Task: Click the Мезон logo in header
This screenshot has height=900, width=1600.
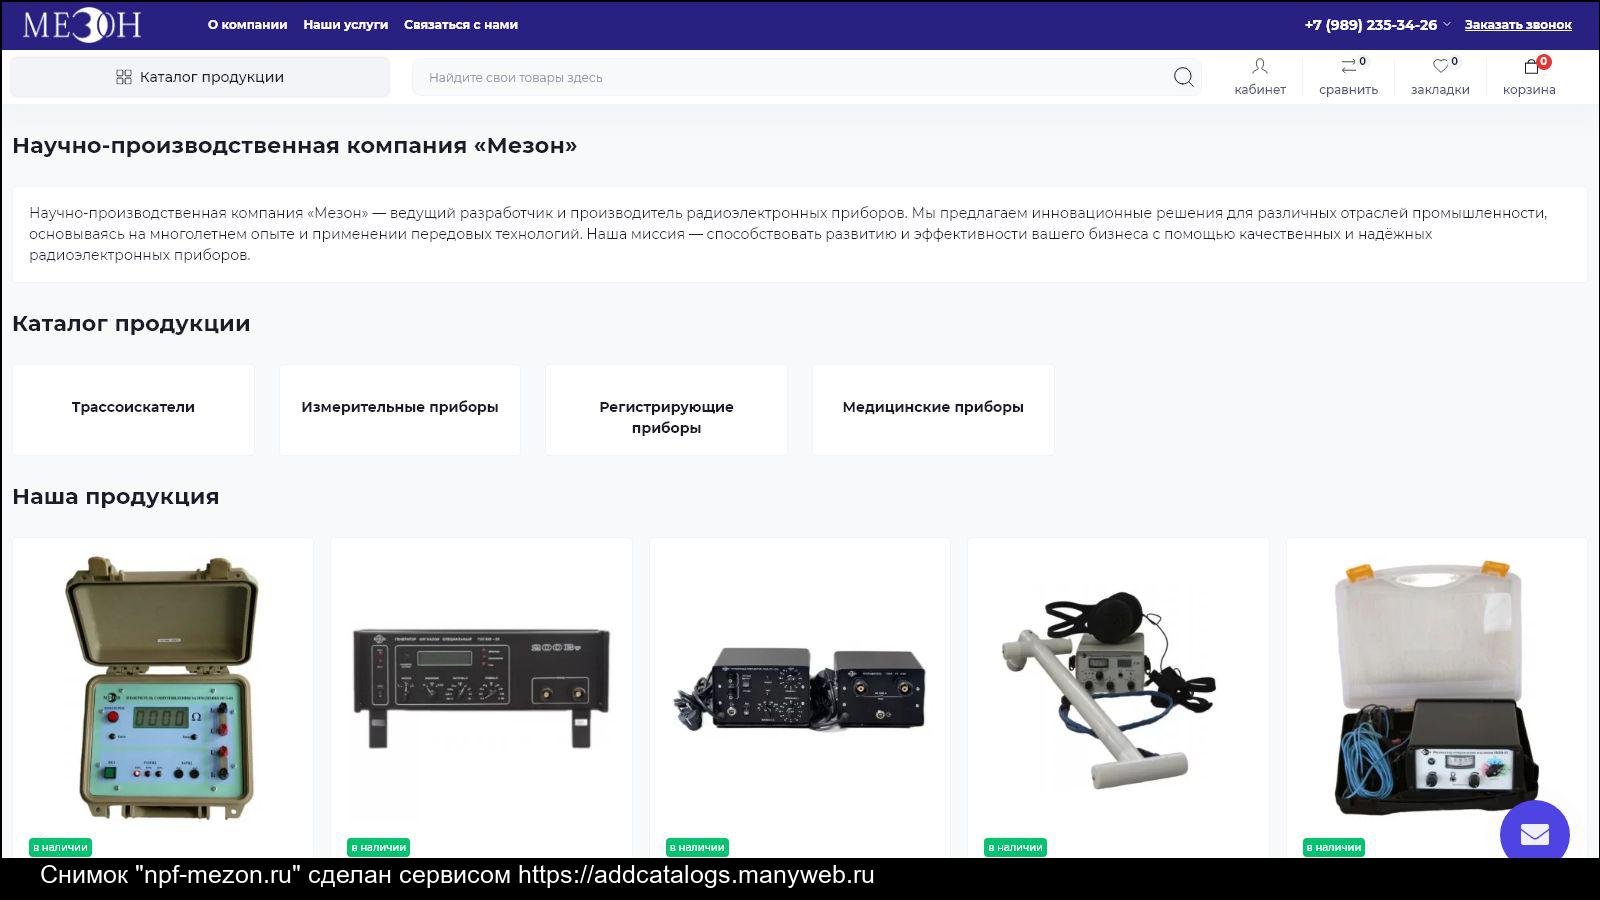Action: [x=82, y=25]
